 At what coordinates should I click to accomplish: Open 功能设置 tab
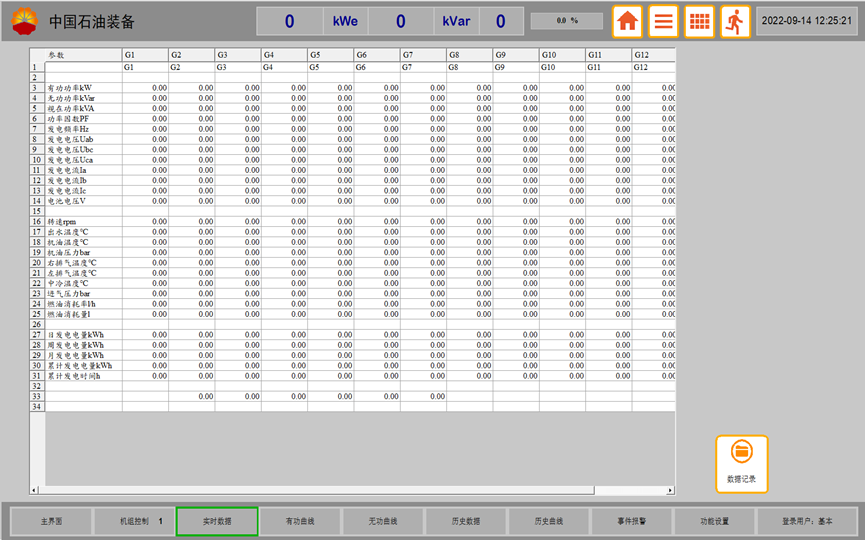click(x=714, y=521)
